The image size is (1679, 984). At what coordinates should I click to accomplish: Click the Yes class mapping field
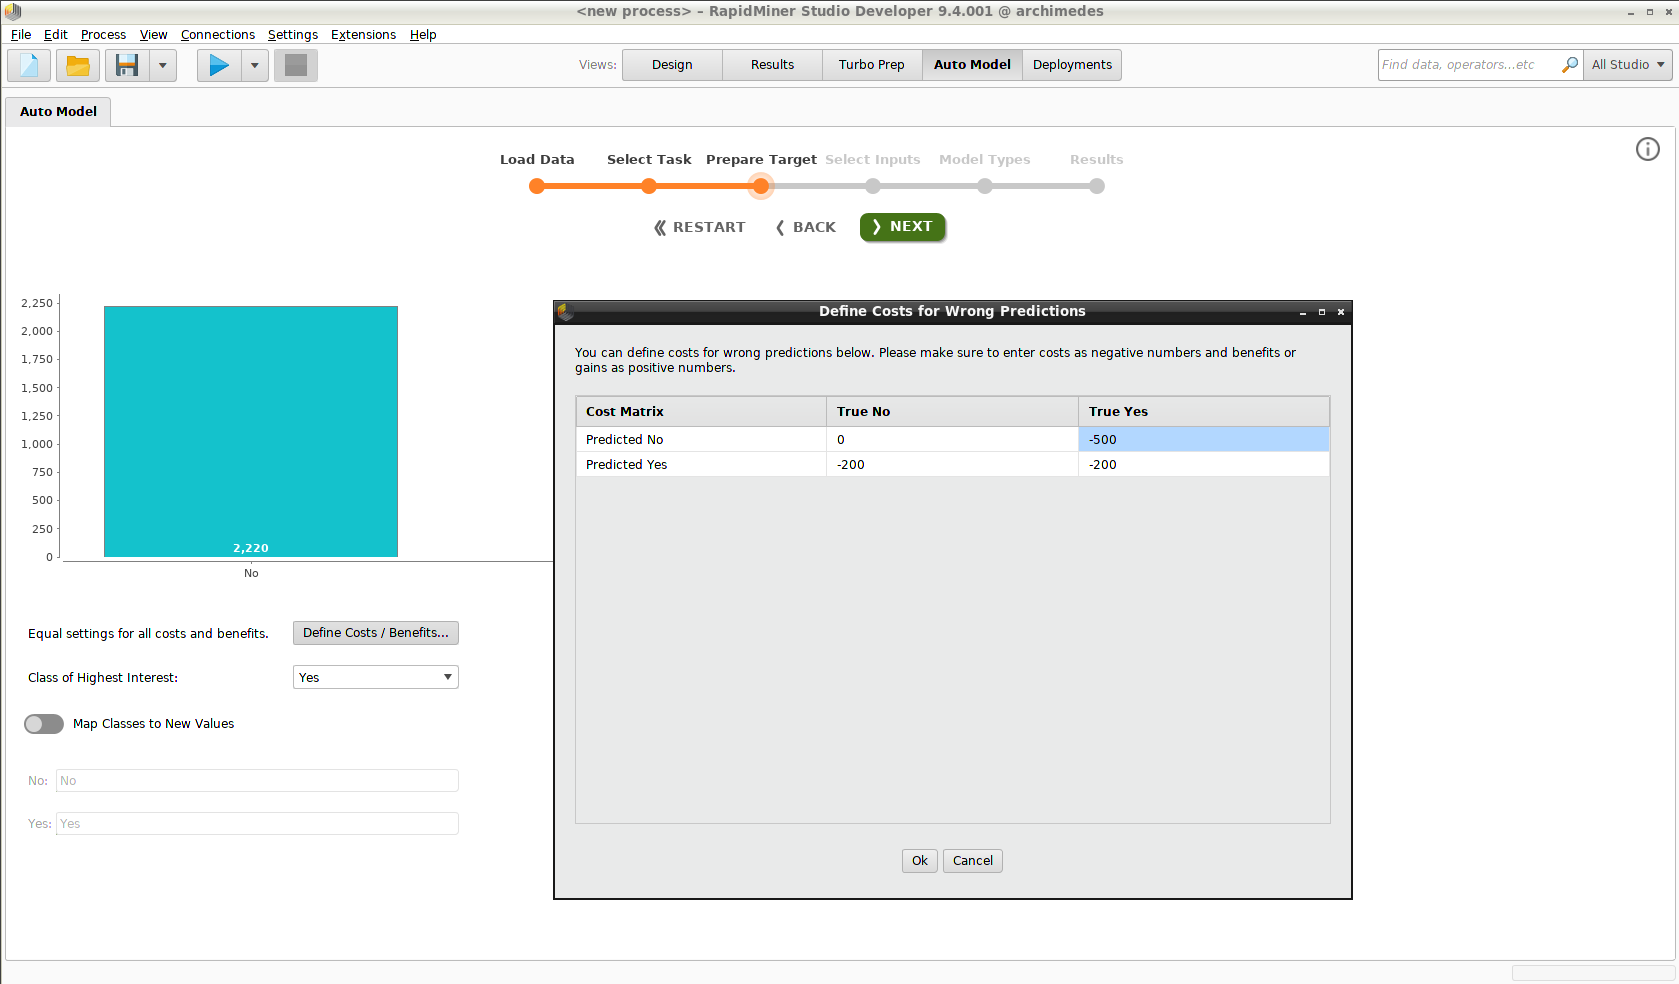click(257, 824)
